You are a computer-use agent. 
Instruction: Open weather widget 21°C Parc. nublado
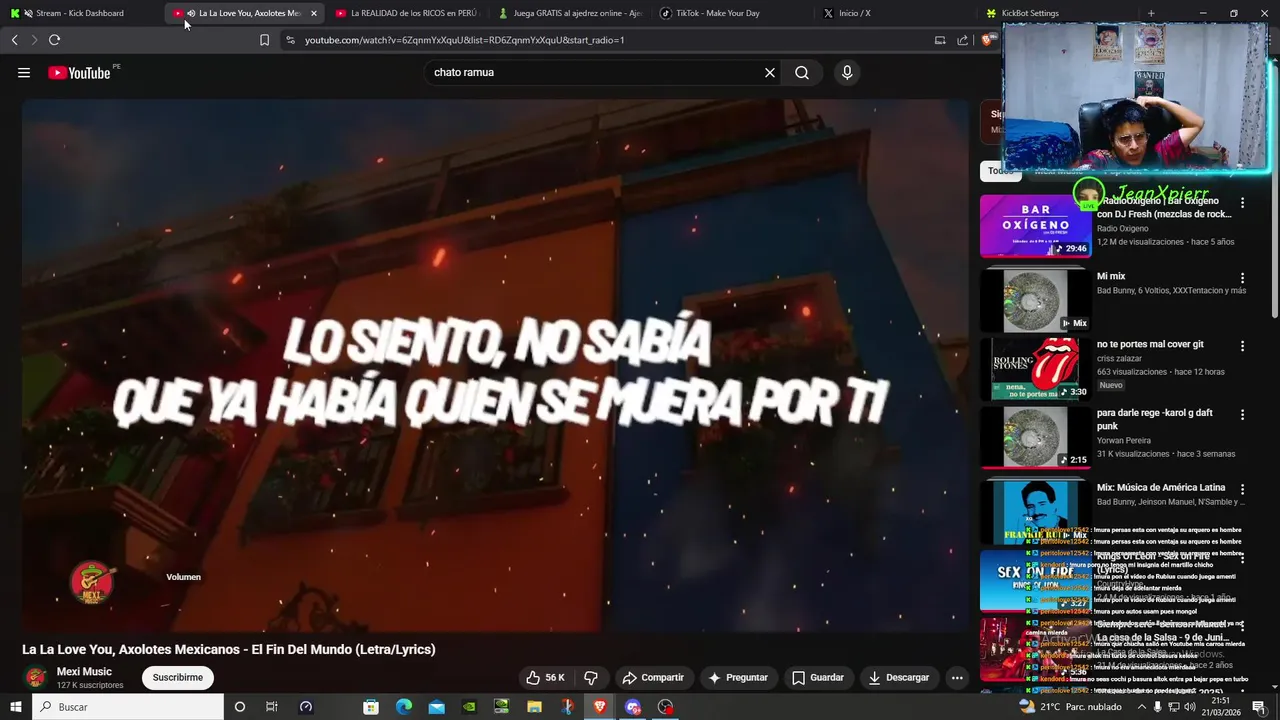click(x=1070, y=707)
